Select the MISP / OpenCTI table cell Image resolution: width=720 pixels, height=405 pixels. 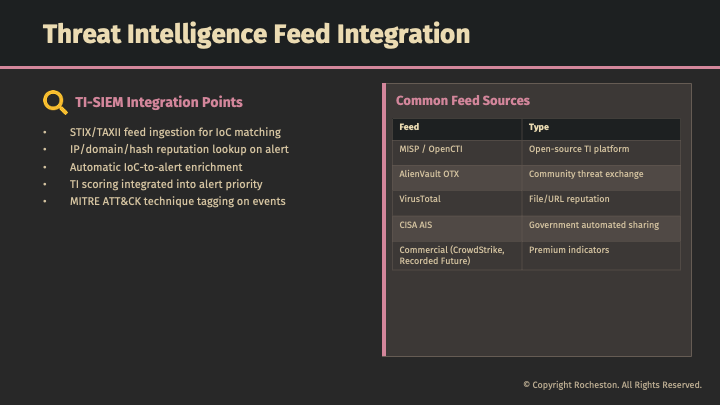[432, 148]
